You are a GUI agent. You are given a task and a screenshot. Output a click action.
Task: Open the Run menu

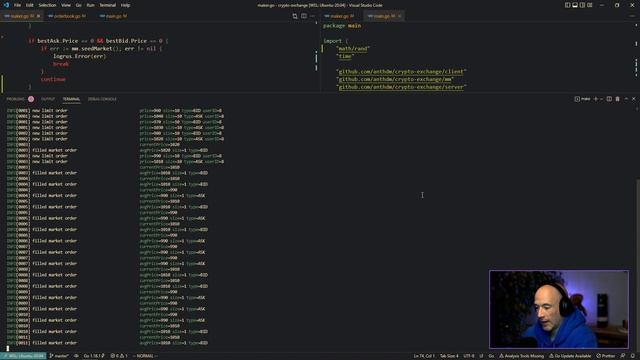pos(90,5)
